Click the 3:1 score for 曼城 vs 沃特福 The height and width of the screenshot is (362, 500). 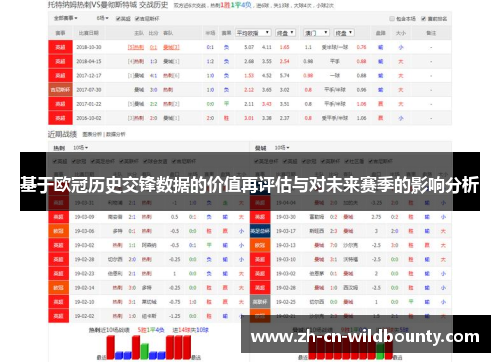pos(334,259)
